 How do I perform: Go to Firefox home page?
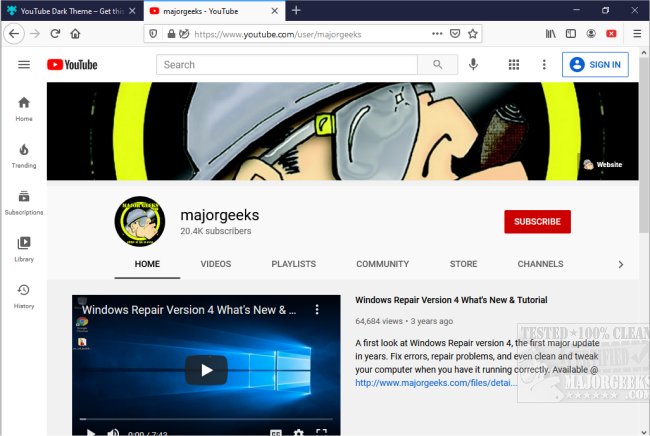[75, 34]
